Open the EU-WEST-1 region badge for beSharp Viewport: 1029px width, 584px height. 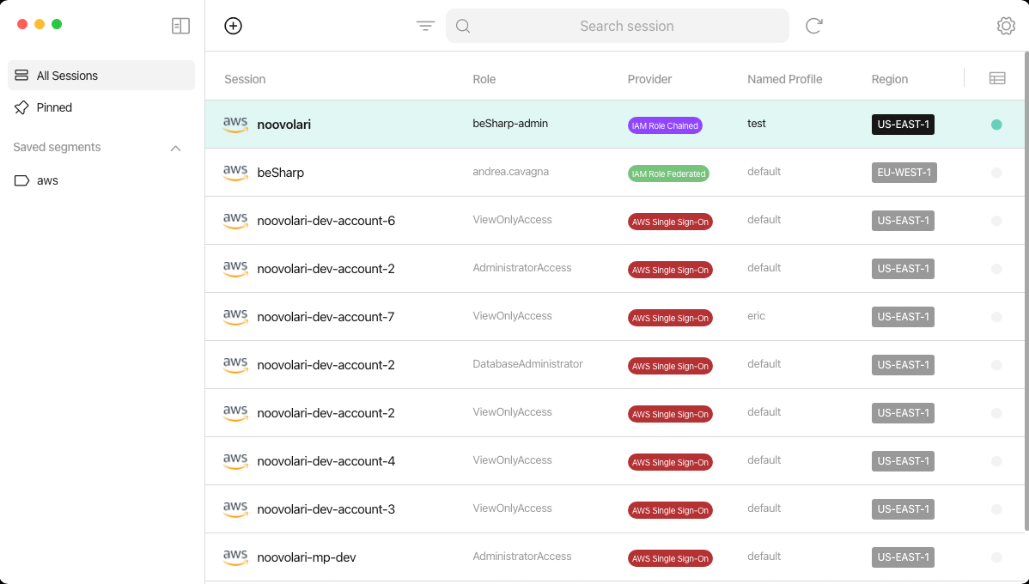[903, 172]
